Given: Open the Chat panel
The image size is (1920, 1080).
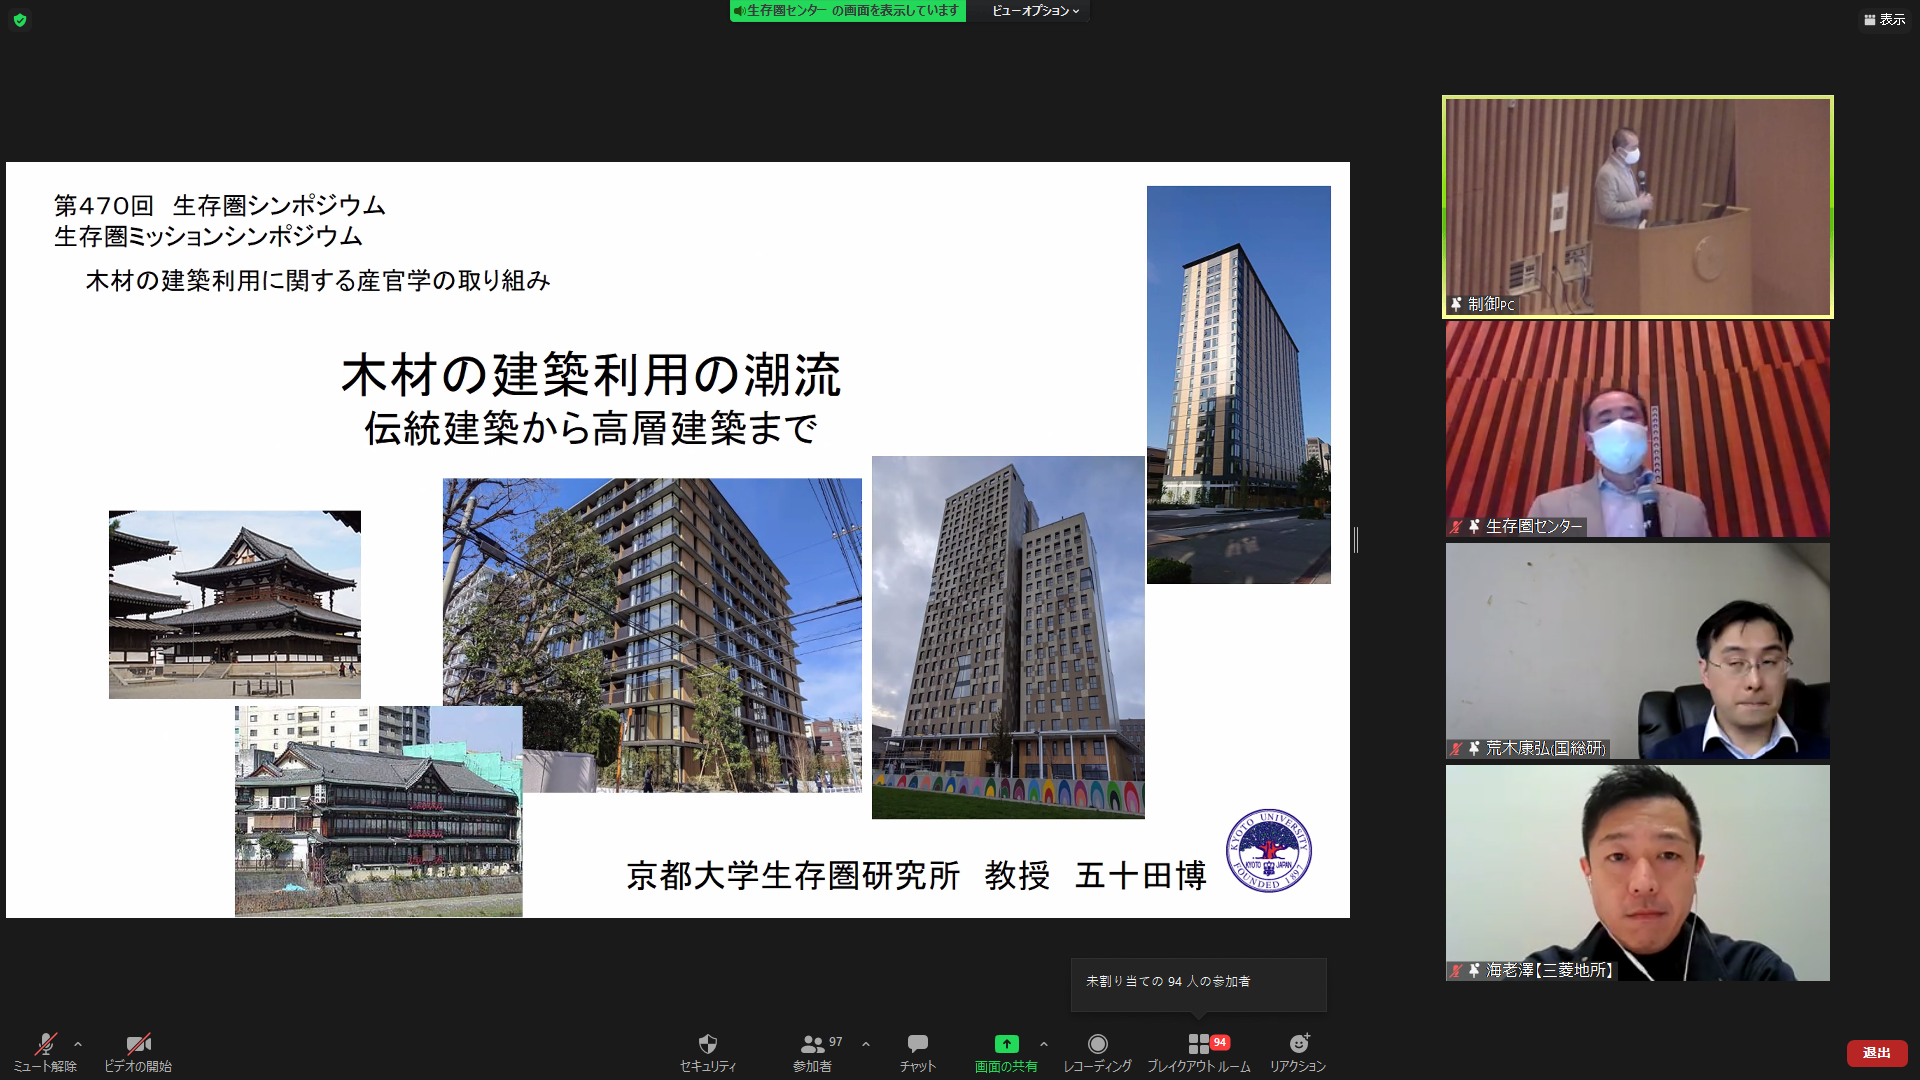Looking at the screenshot, I should point(917,1052).
